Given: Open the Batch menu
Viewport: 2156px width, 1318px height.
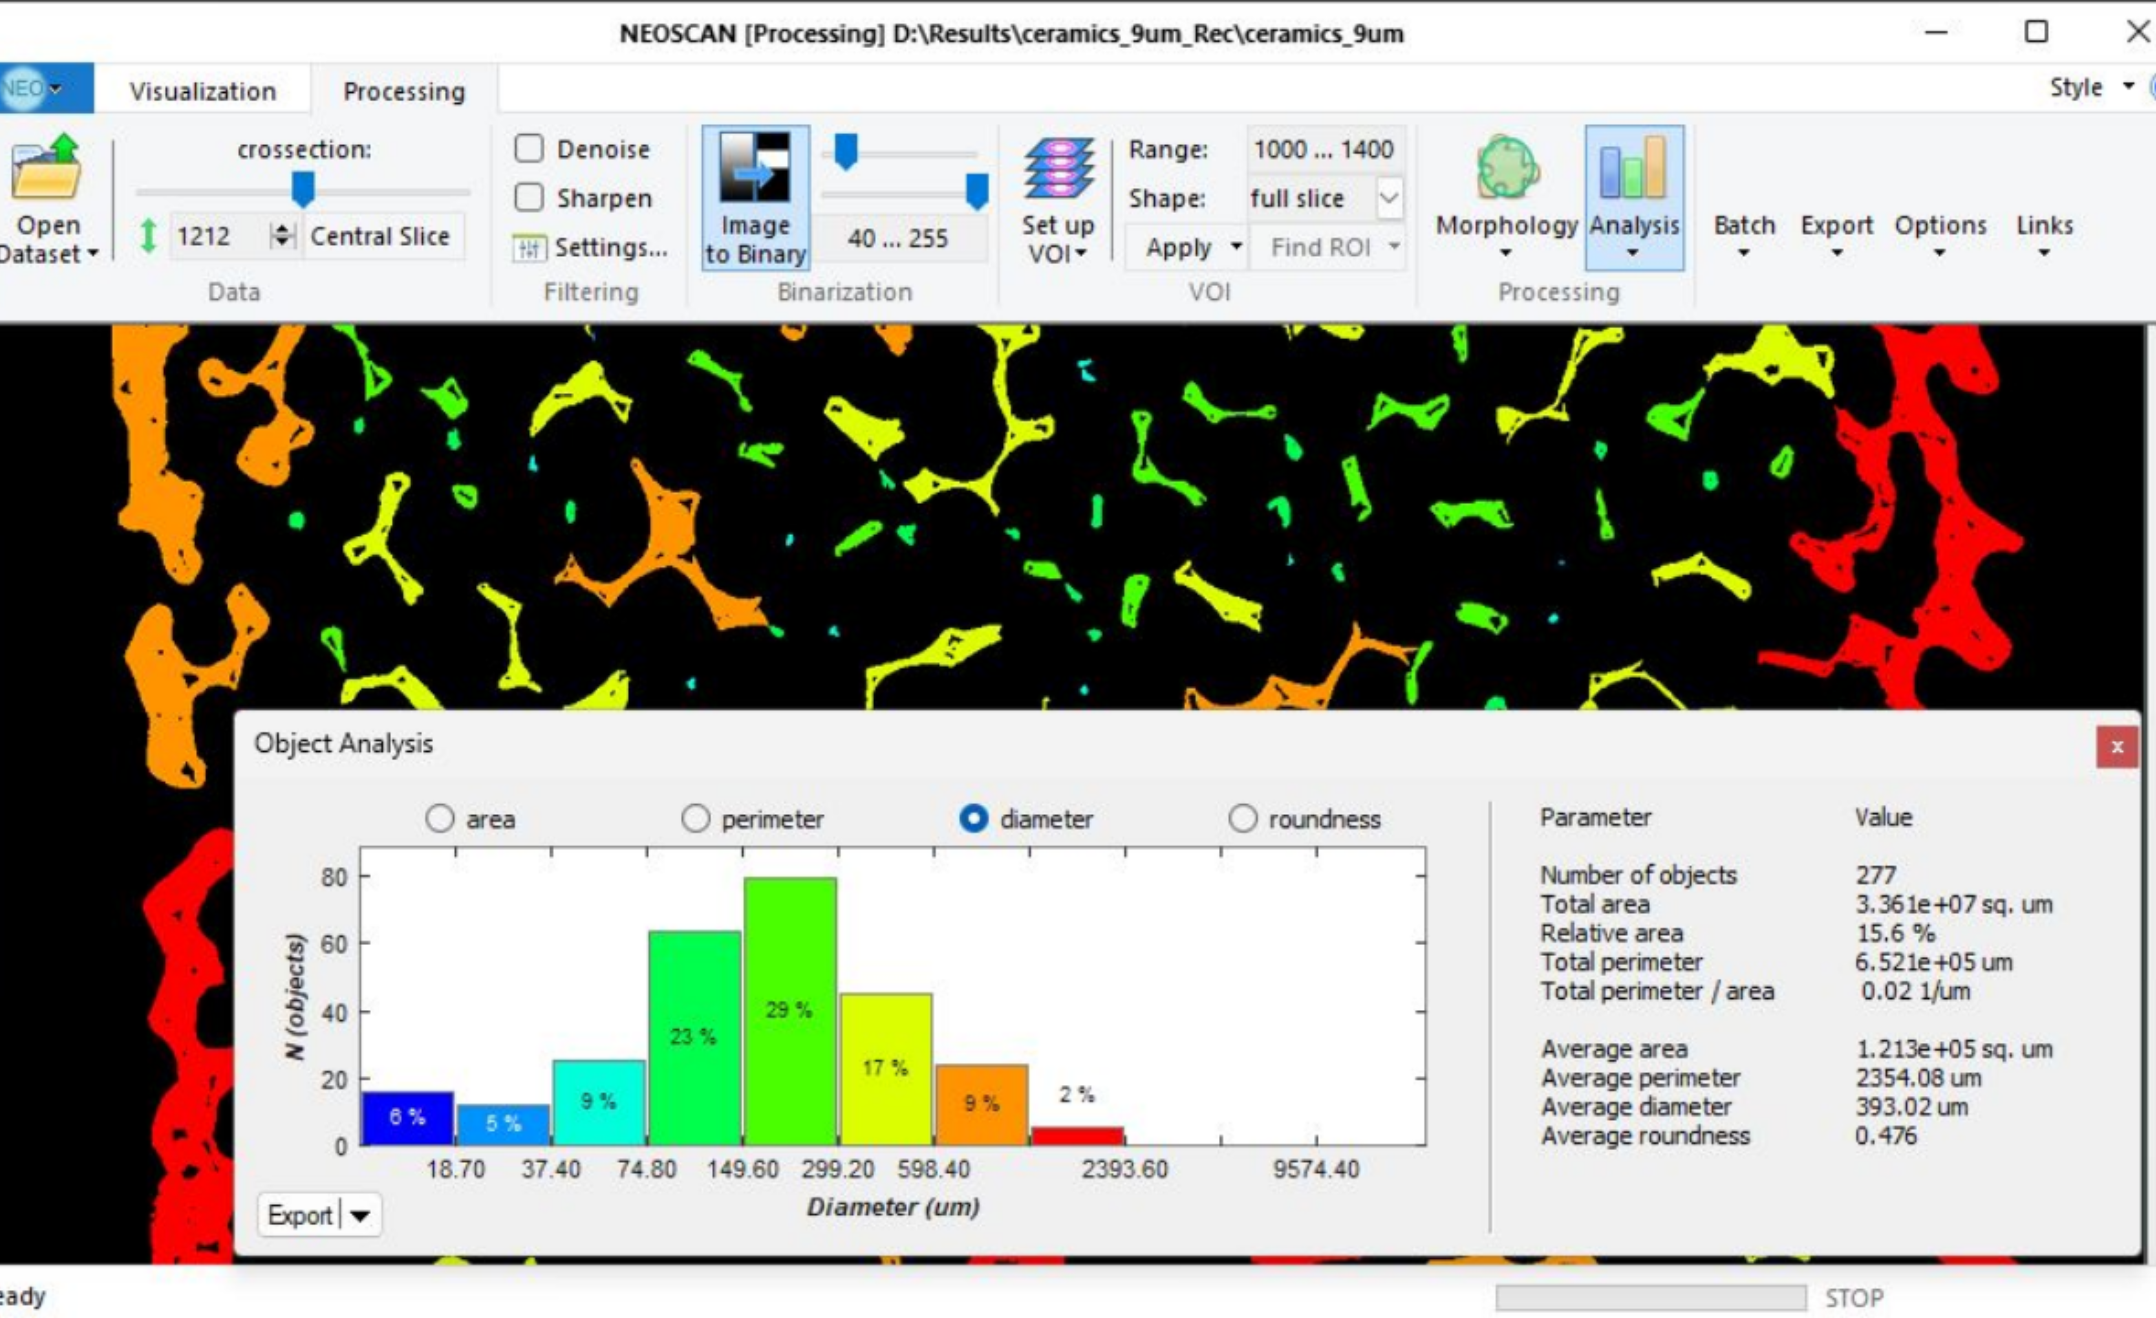Looking at the screenshot, I should click(1743, 236).
